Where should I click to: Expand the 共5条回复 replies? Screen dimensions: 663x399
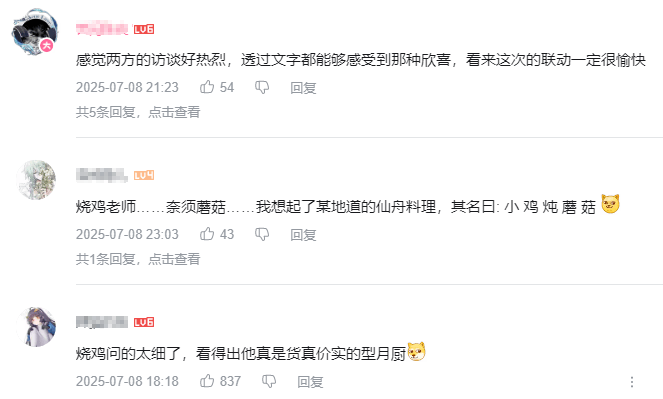click(x=138, y=112)
